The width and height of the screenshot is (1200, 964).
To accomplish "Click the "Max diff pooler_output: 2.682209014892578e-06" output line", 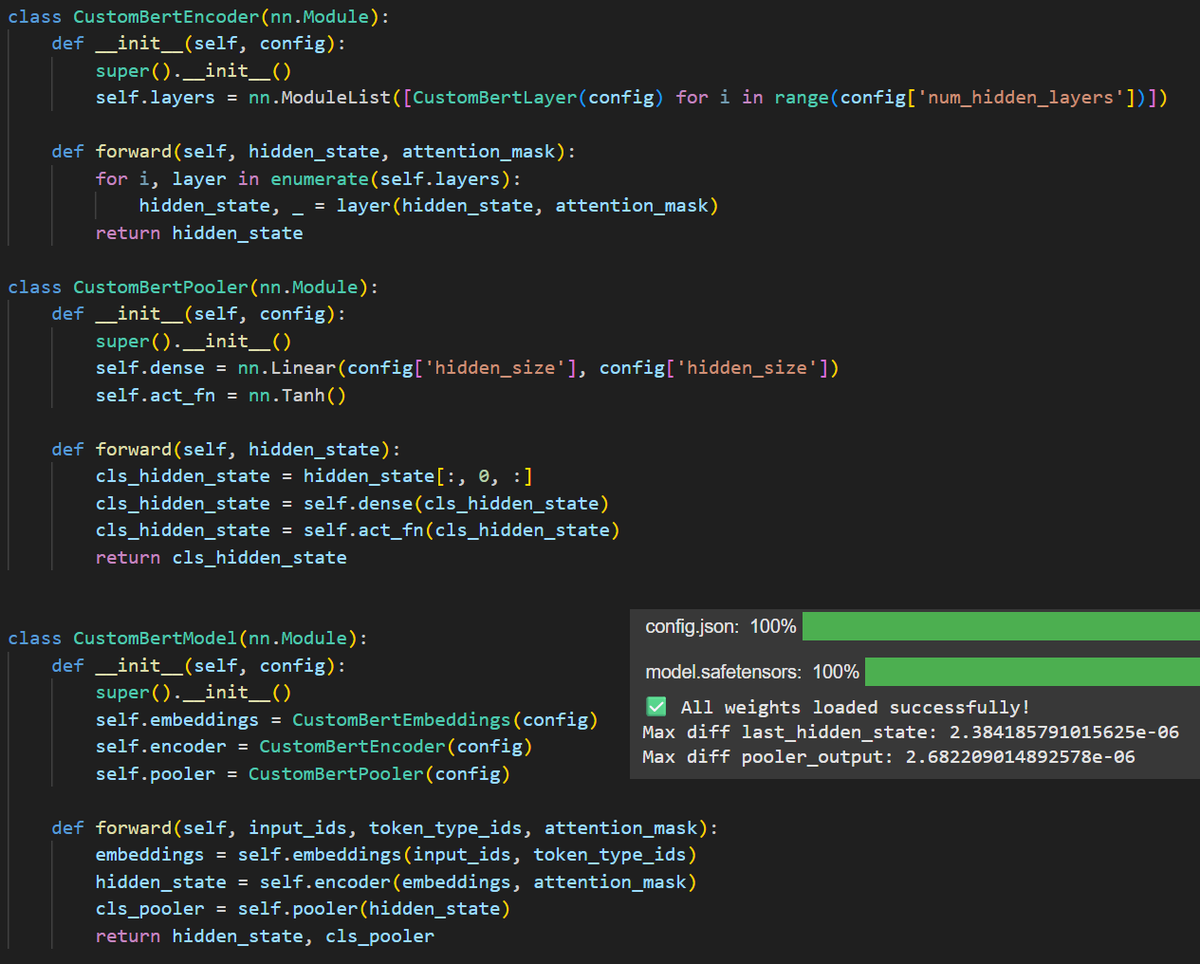I will click(888, 757).
